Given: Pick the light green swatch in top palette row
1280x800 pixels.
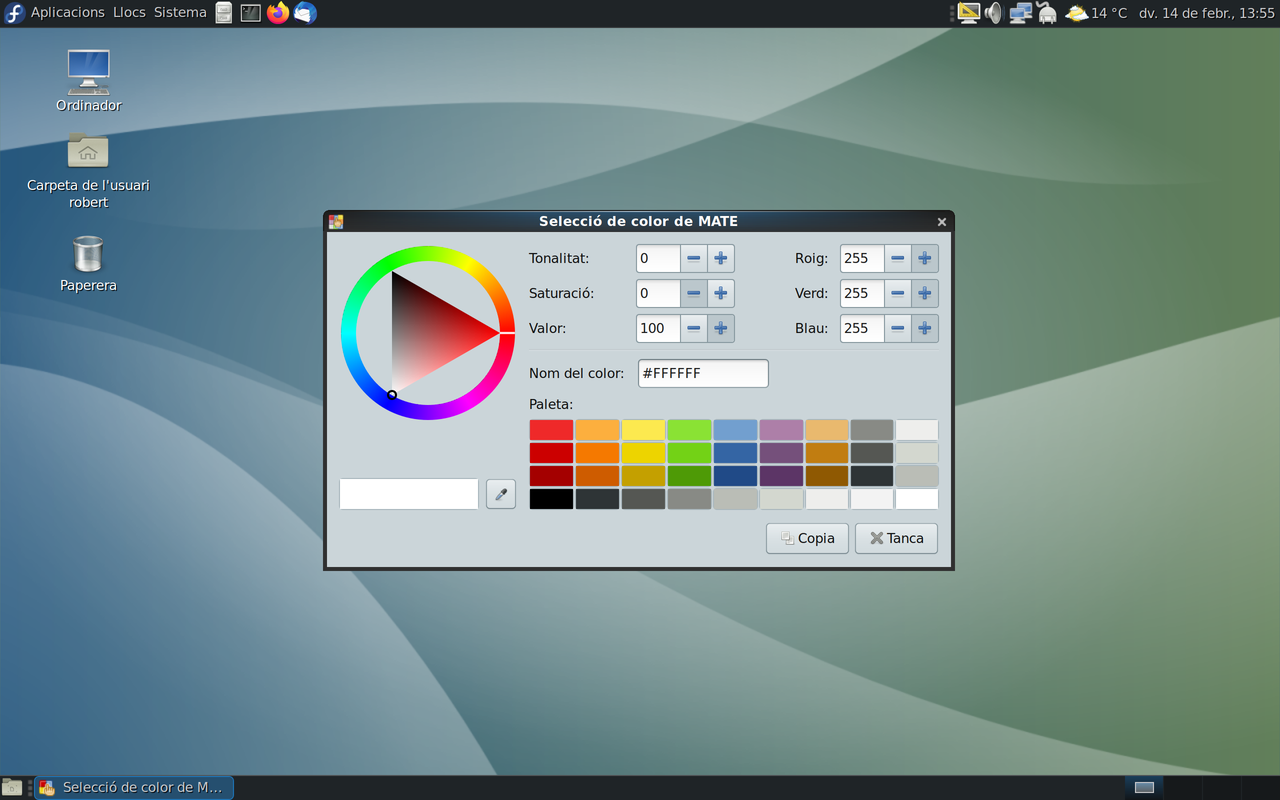Looking at the screenshot, I should [689, 430].
